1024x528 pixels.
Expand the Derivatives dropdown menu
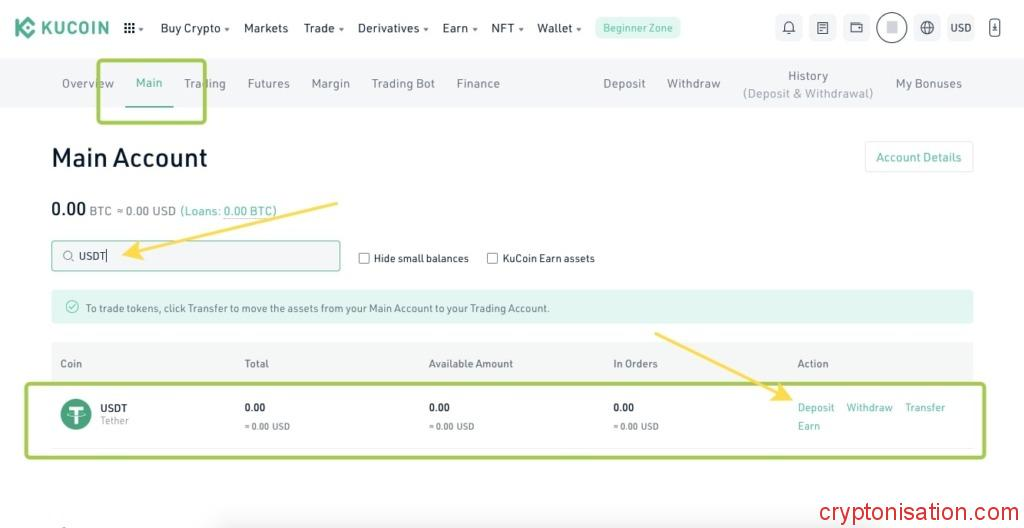click(x=393, y=28)
